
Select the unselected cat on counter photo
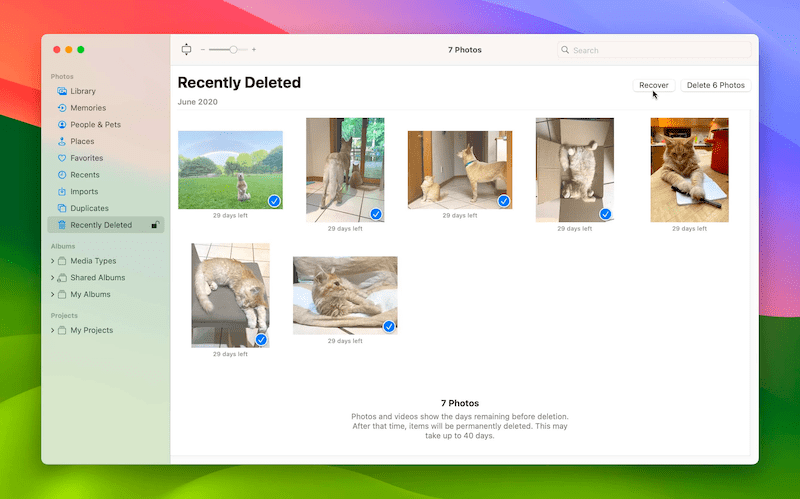689,170
